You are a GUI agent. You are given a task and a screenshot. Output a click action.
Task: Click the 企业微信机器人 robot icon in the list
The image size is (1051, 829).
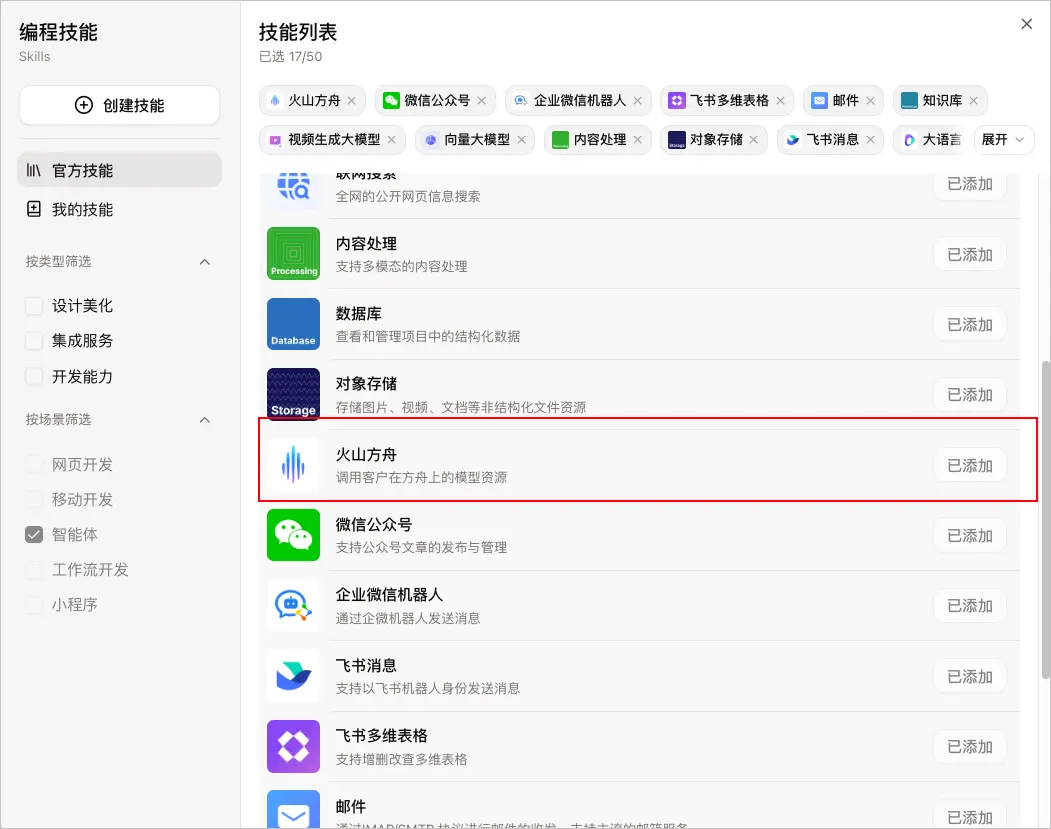[x=293, y=605]
